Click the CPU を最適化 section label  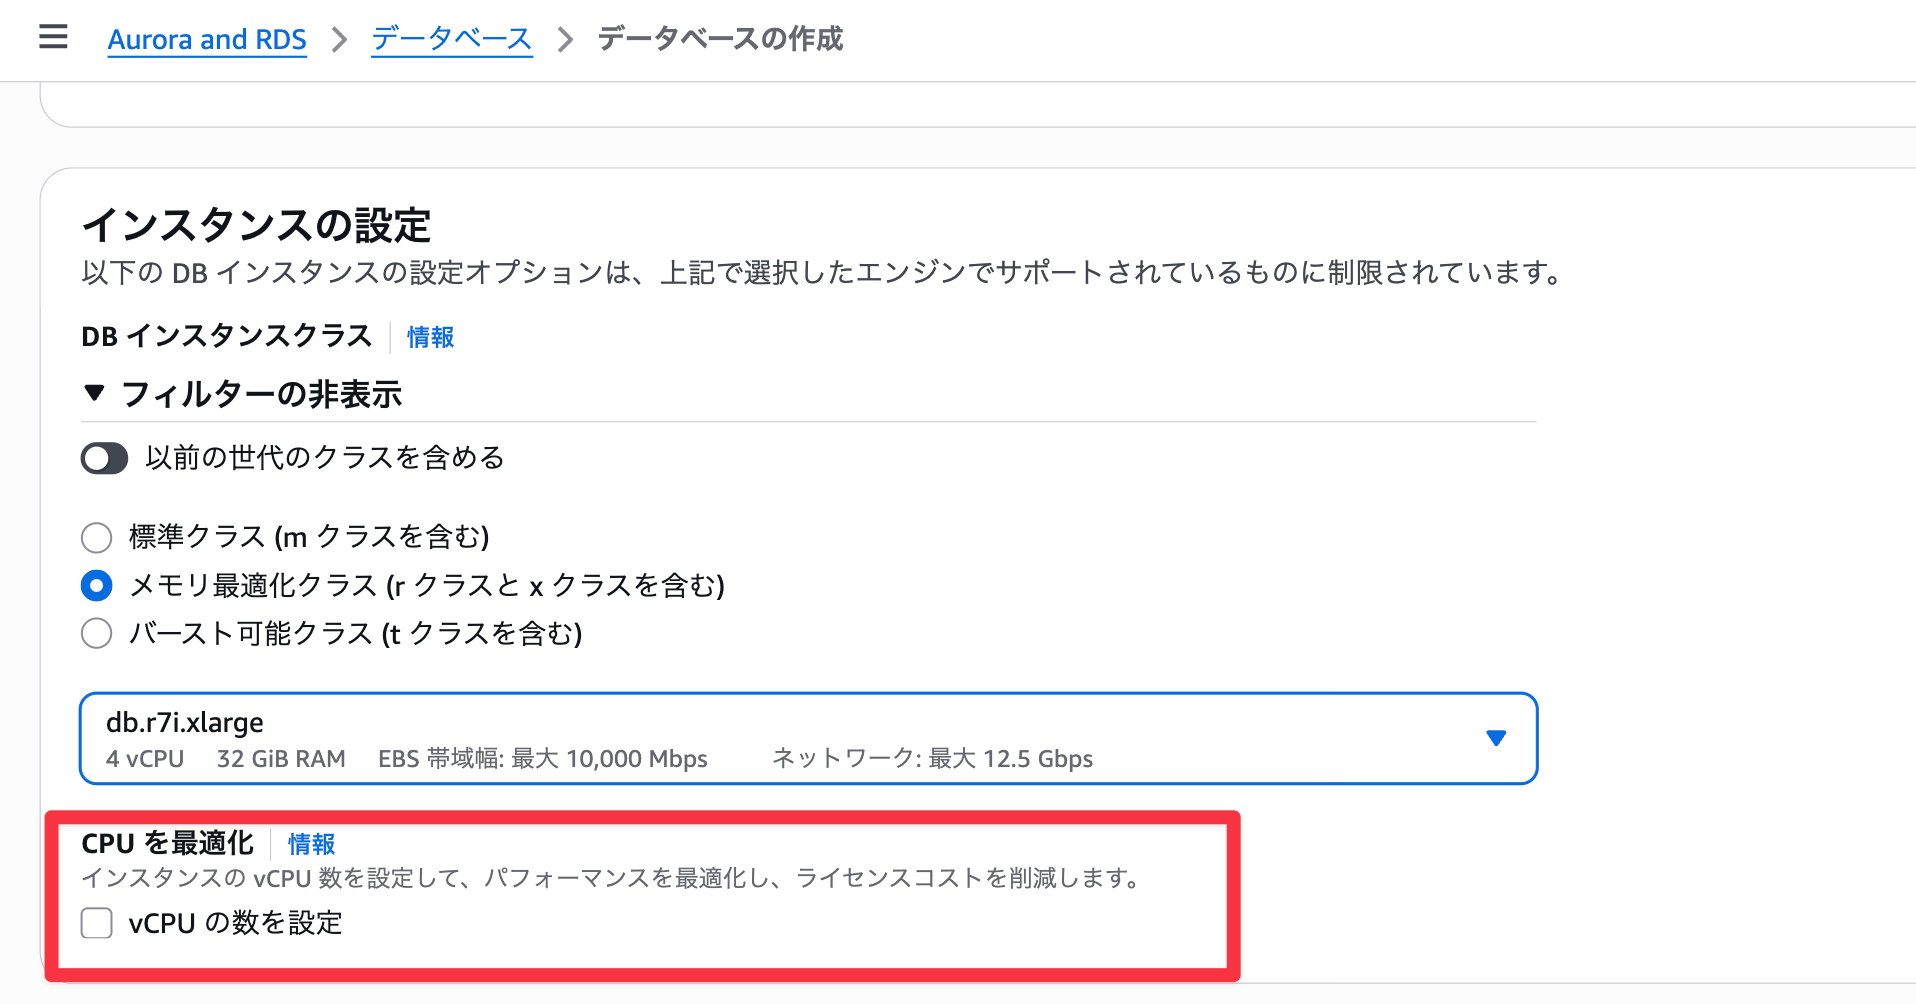pyautogui.click(x=168, y=844)
